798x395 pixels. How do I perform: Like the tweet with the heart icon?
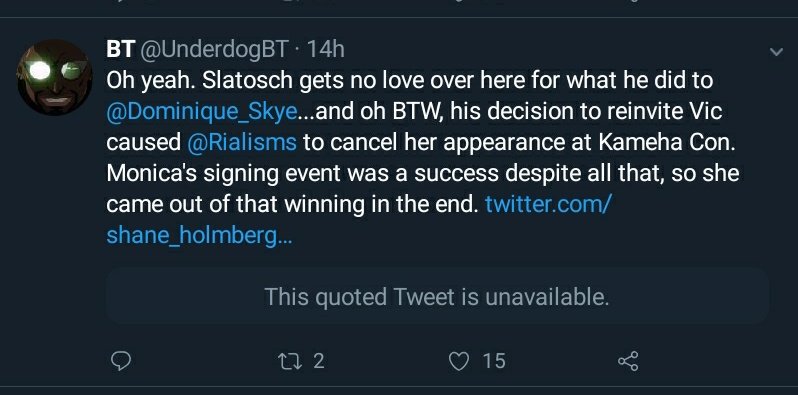coord(459,361)
